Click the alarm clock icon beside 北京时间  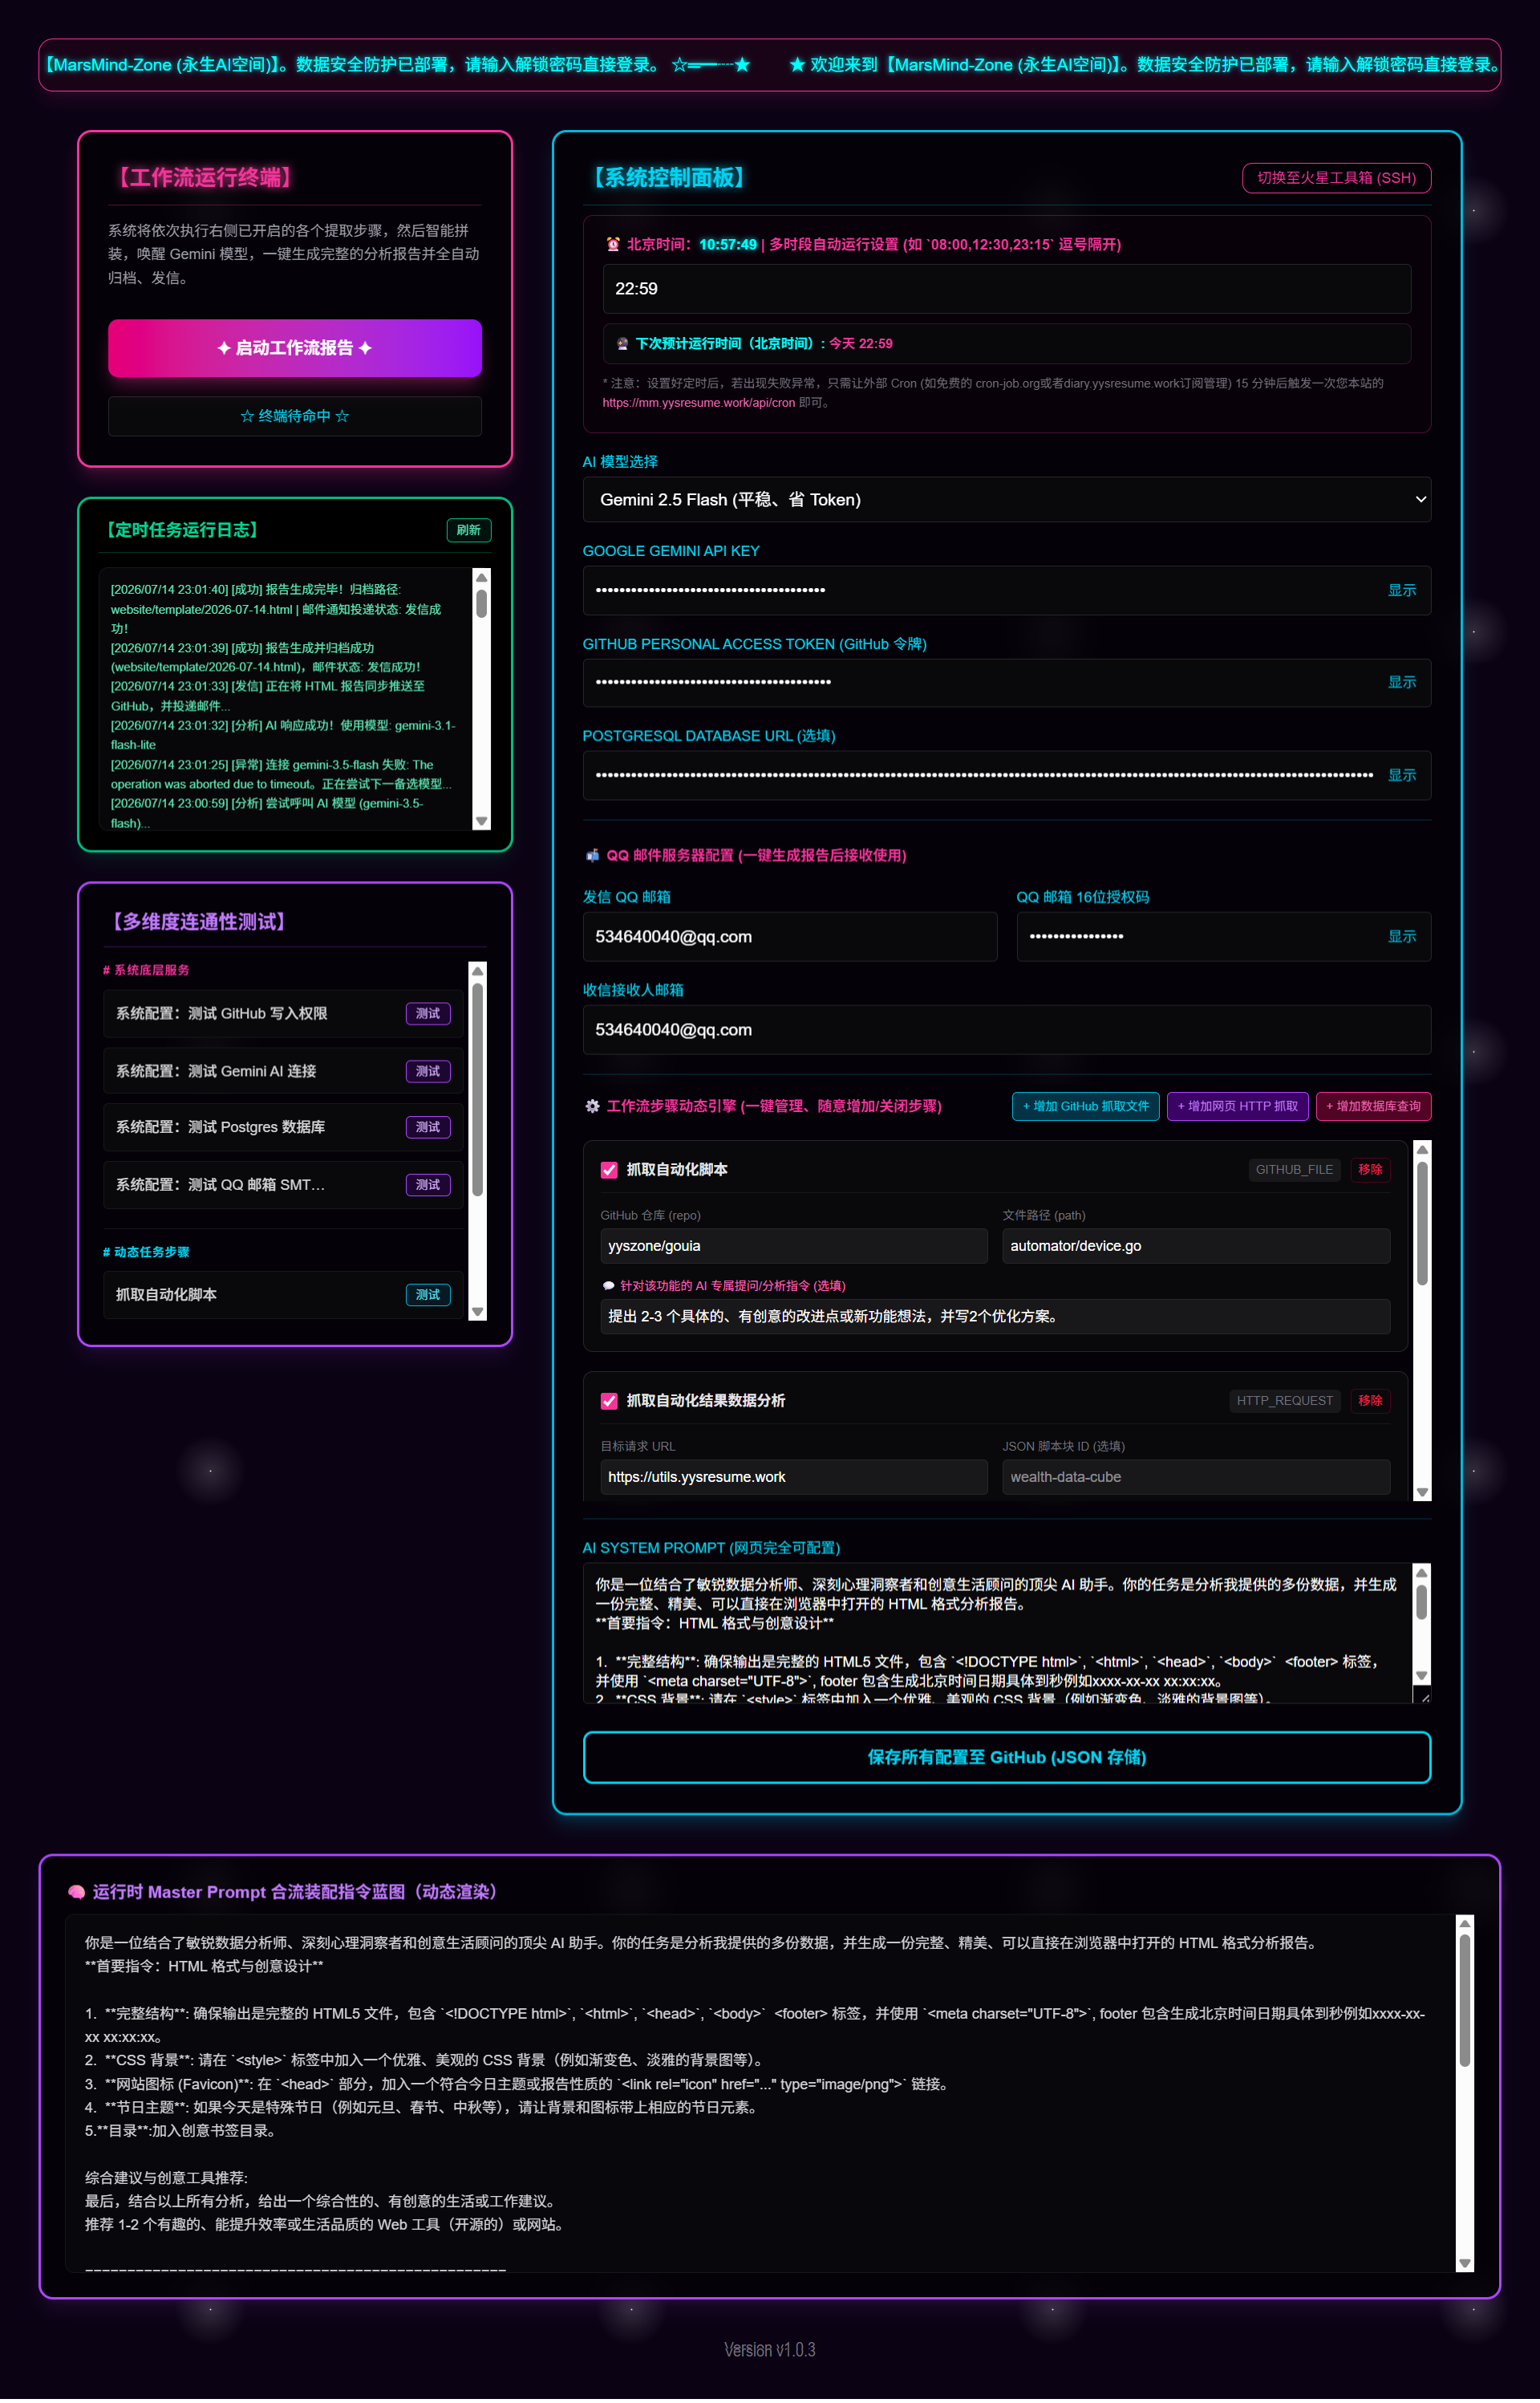(613, 245)
